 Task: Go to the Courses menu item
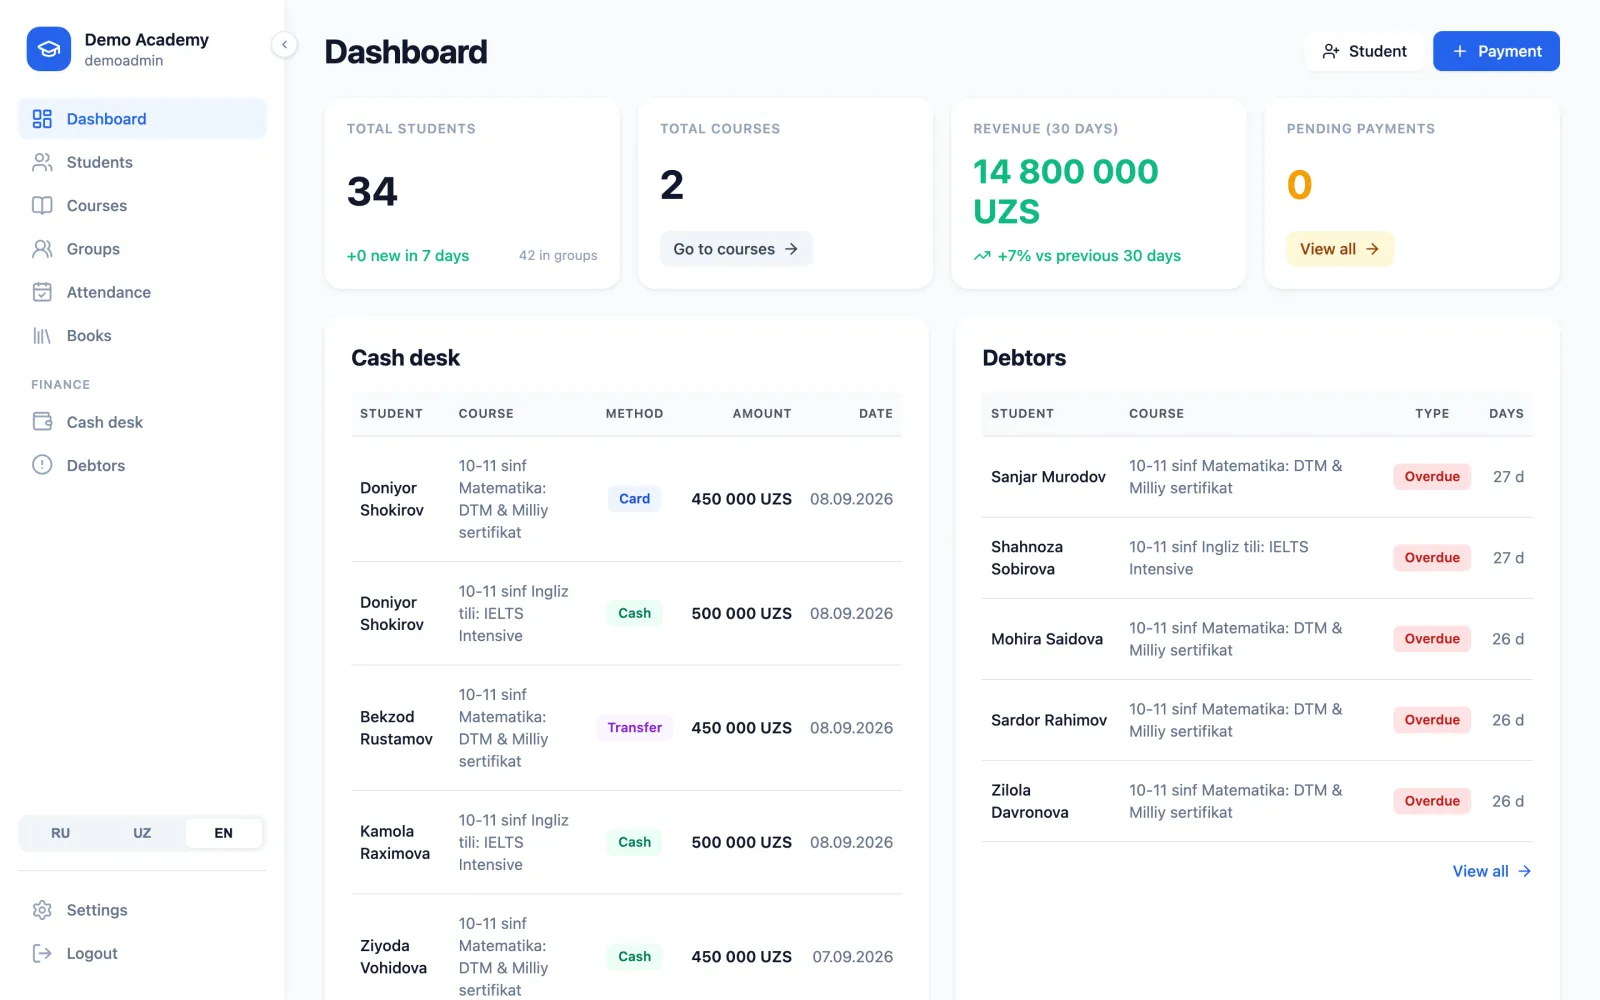tap(142, 205)
